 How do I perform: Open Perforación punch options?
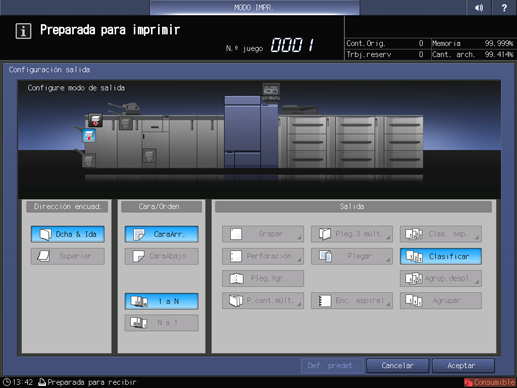pos(263,256)
